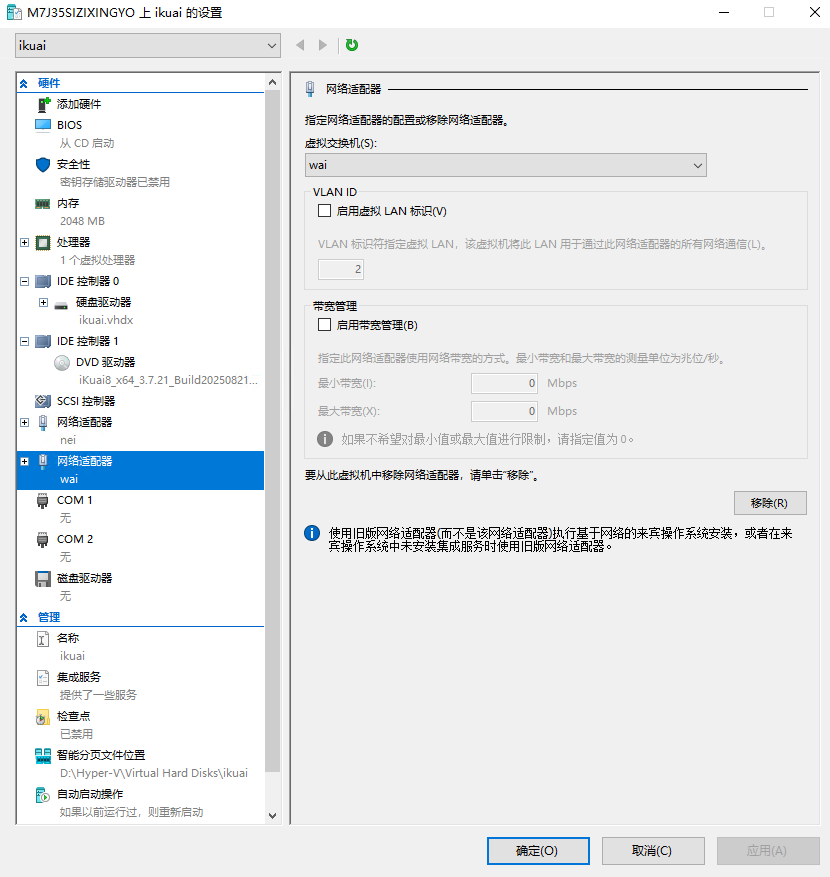
Task: Click the DVD drive disc icon
Action: coord(62,362)
